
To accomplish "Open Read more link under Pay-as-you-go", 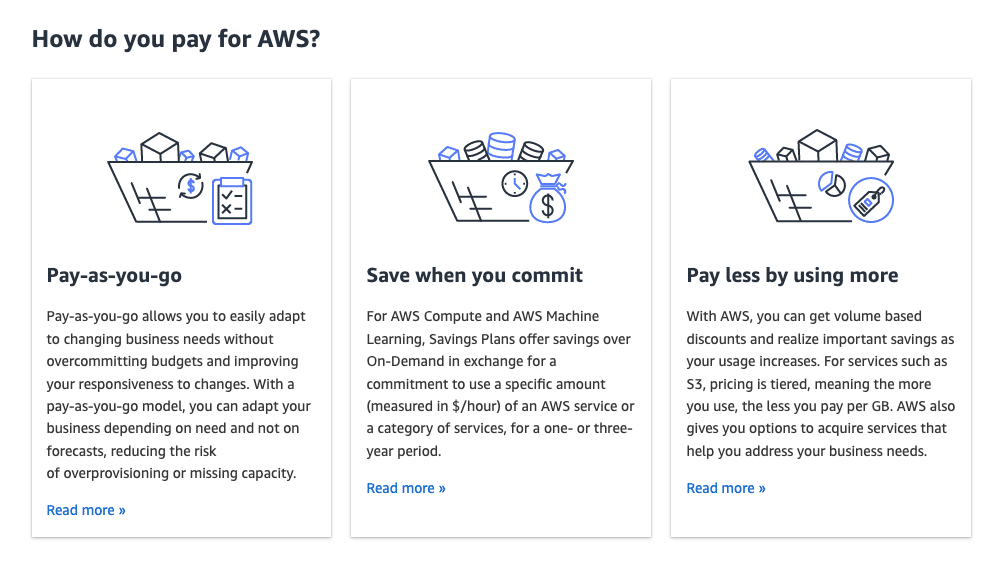I will [x=86, y=510].
